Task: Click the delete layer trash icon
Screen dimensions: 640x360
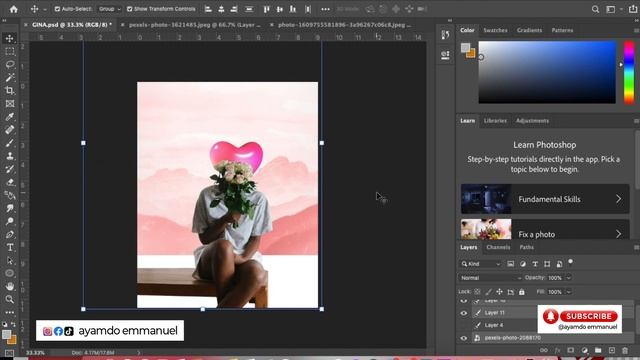Action: [625, 350]
